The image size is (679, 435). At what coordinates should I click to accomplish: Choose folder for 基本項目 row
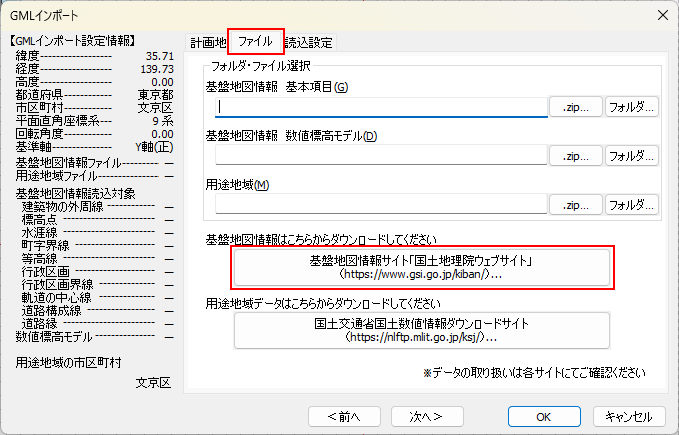(x=631, y=107)
